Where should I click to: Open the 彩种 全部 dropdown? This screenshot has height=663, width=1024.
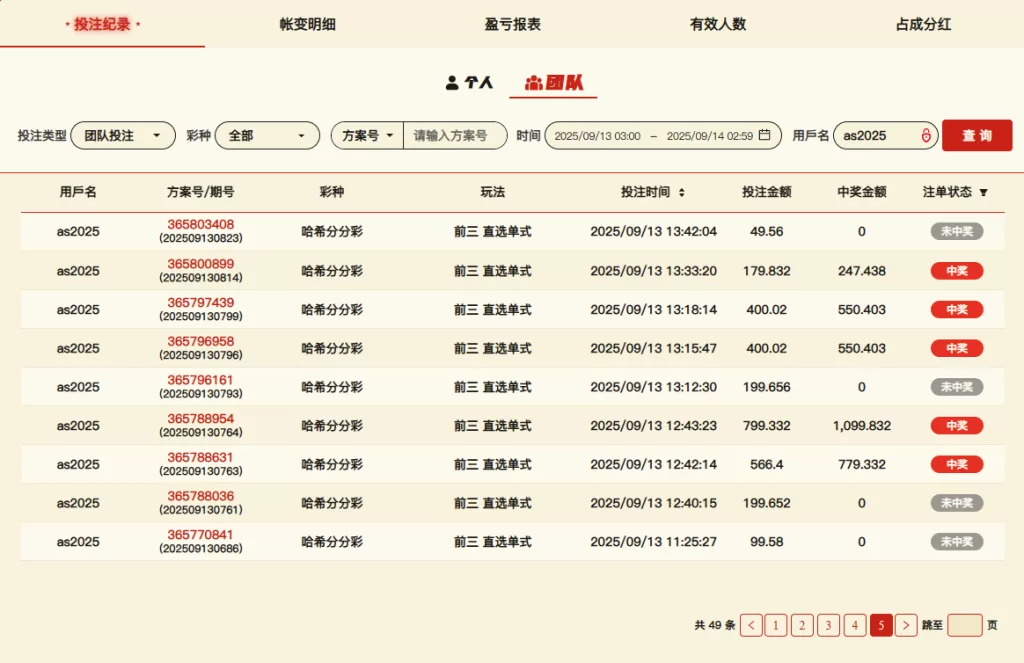pyautogui.click(x=267, y=135)
